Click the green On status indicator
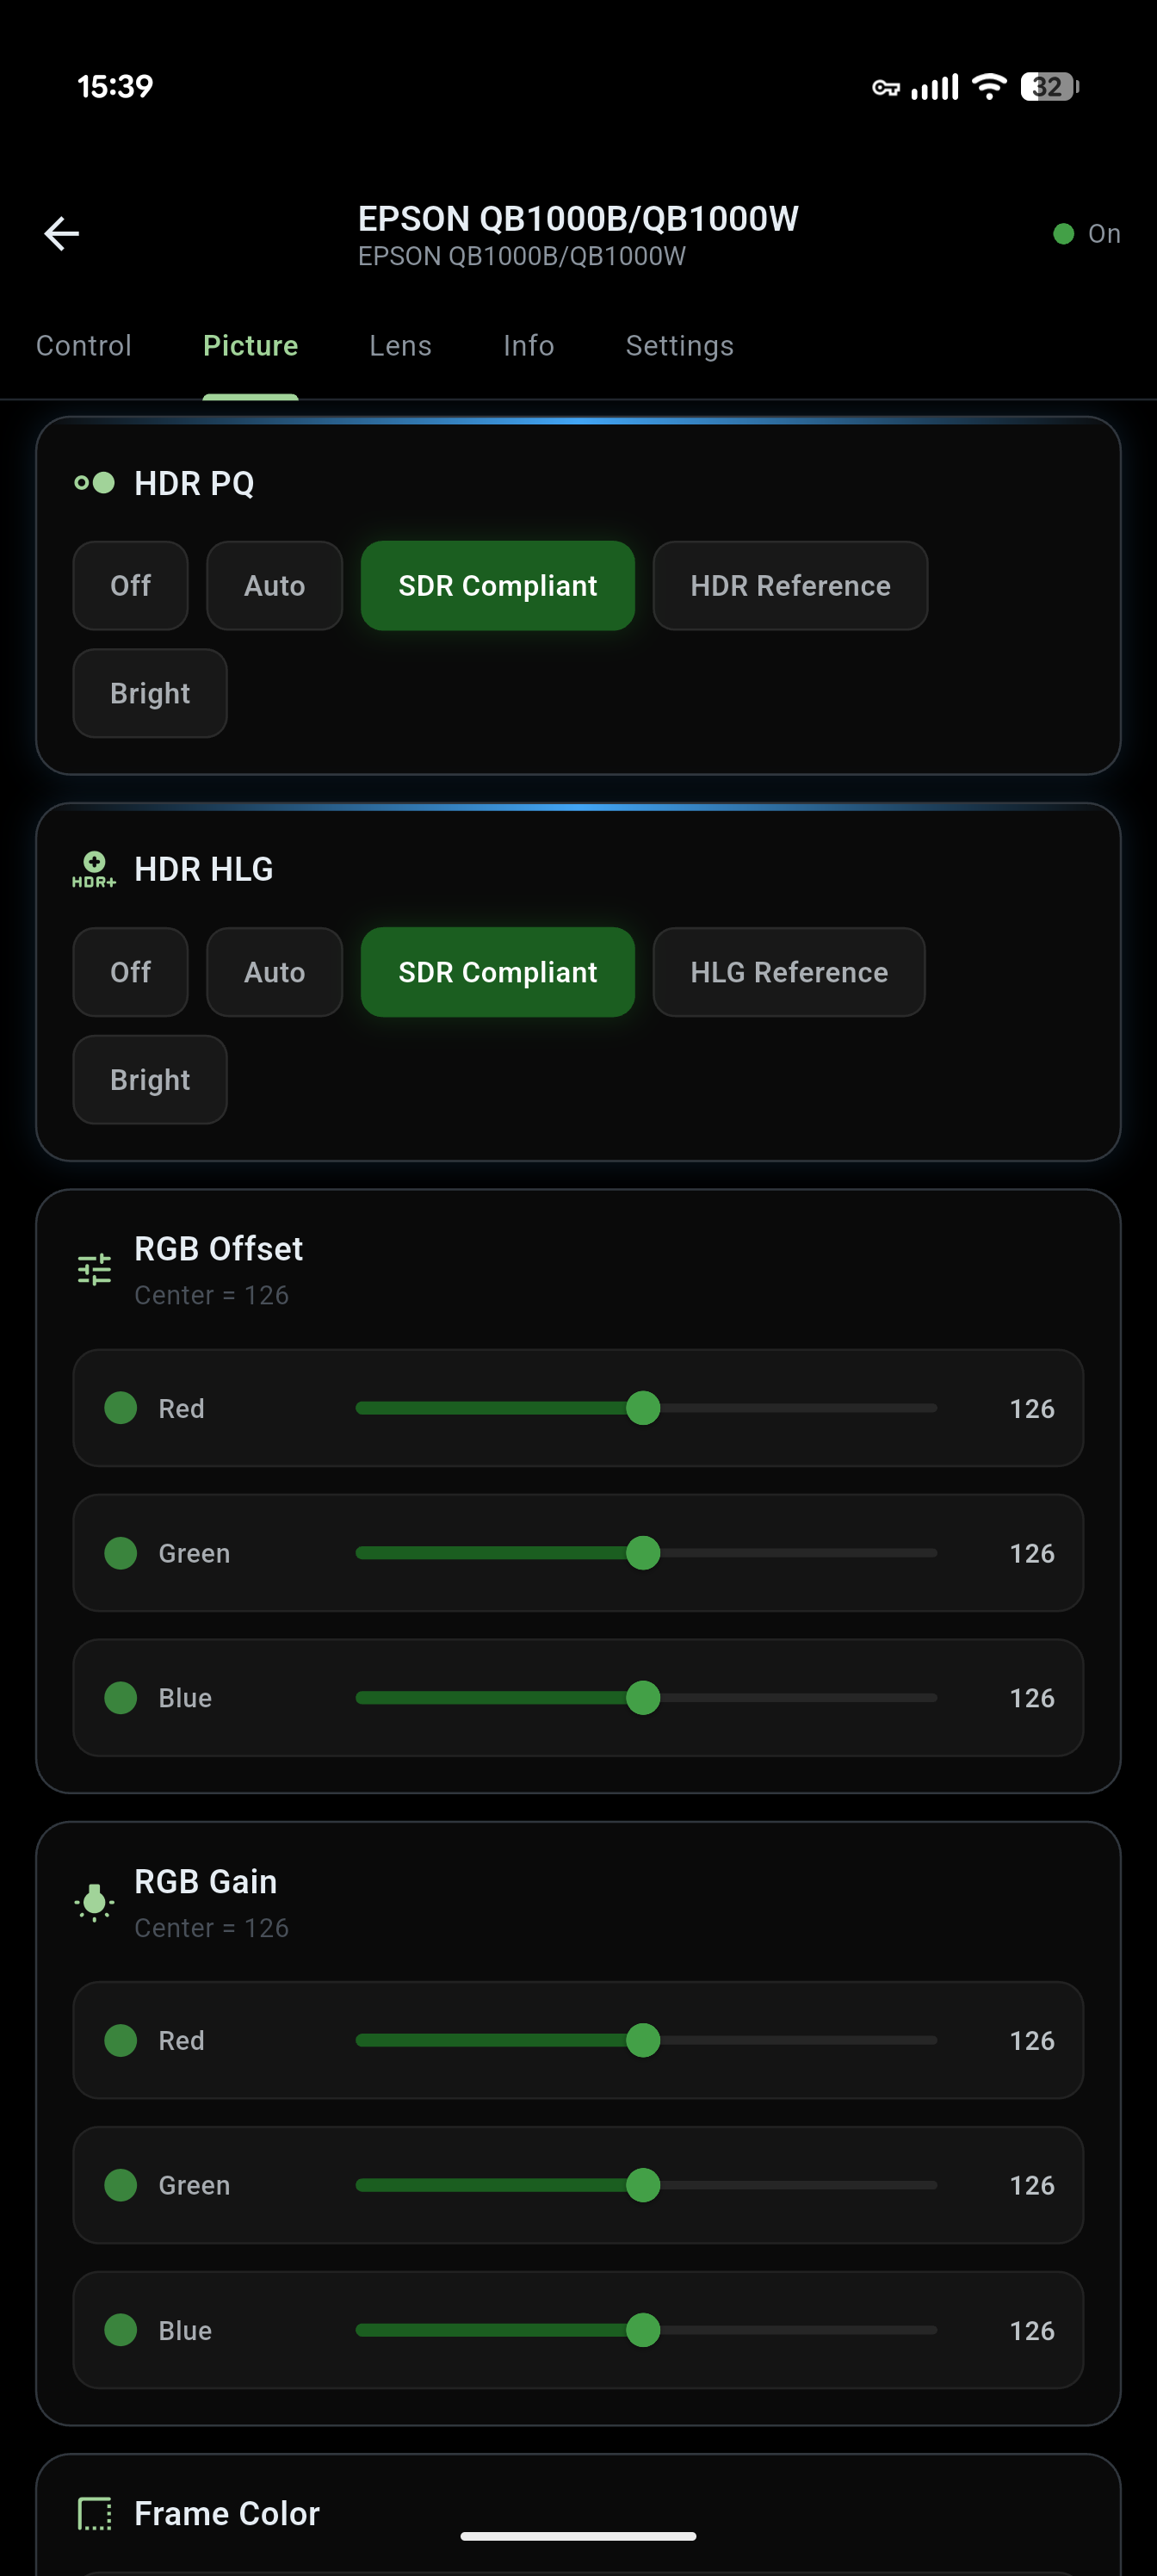The width and height of the screenshot is (1157, 2576). [x=1063, y=233]
